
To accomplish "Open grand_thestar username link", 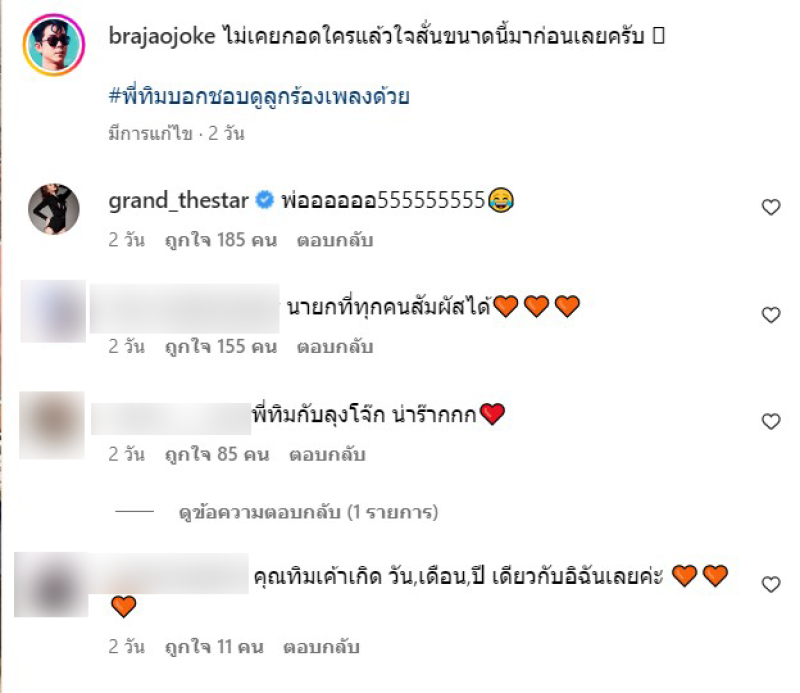I will coord(178,201).
